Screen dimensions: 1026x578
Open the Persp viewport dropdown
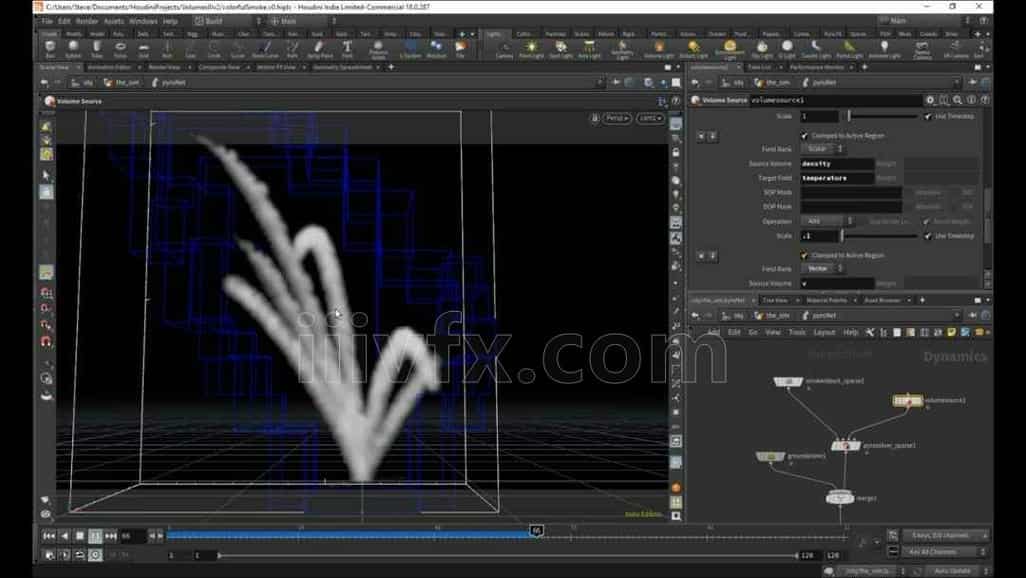point(617,118)
